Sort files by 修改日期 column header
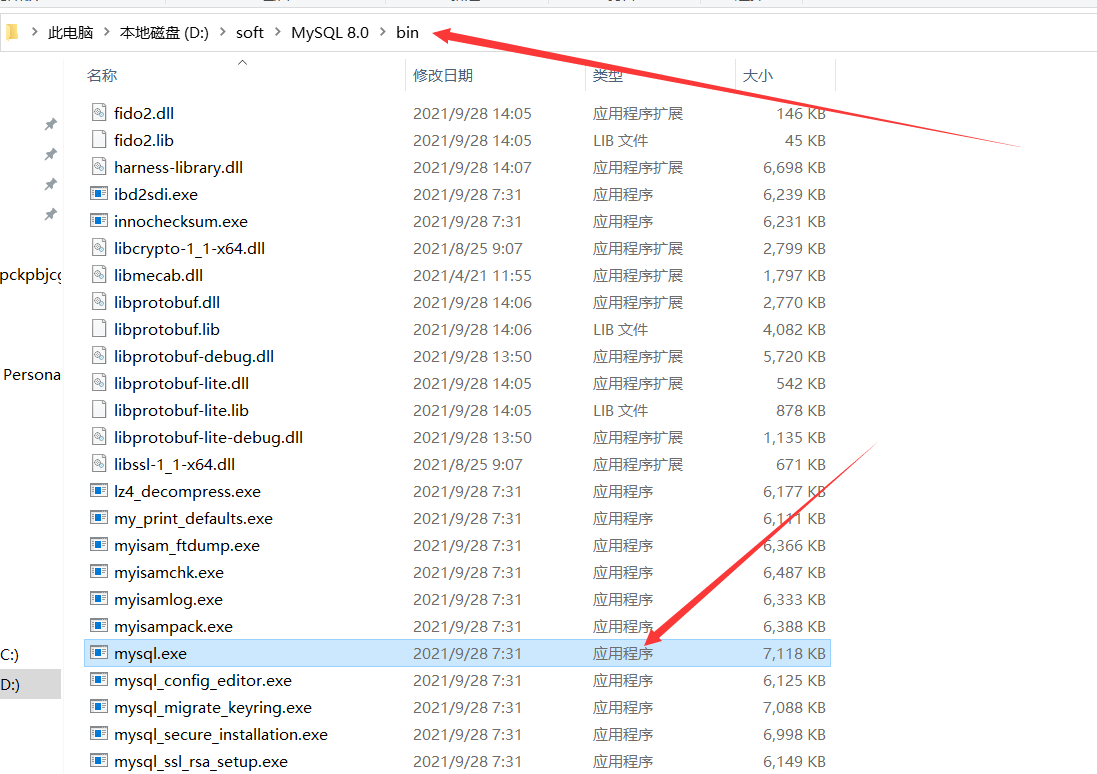Image resolution: width=1097 pixels, height=774 pixels. [443, 76]
